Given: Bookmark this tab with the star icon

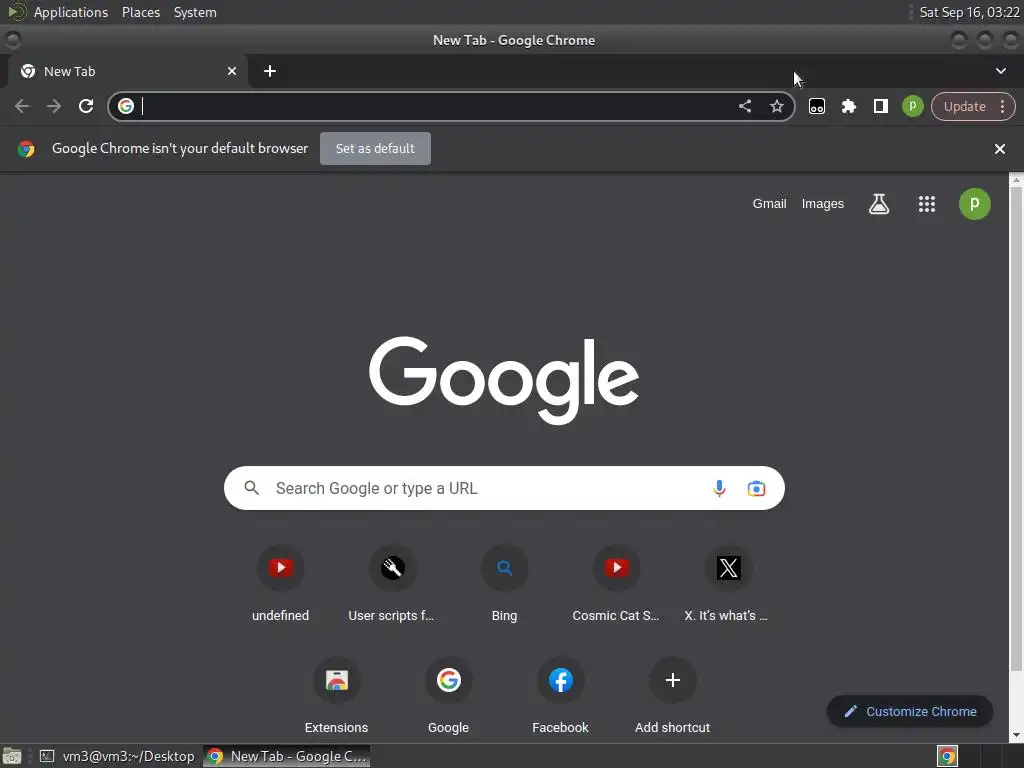Looking at the screenshot, I should tap(776, 106).
